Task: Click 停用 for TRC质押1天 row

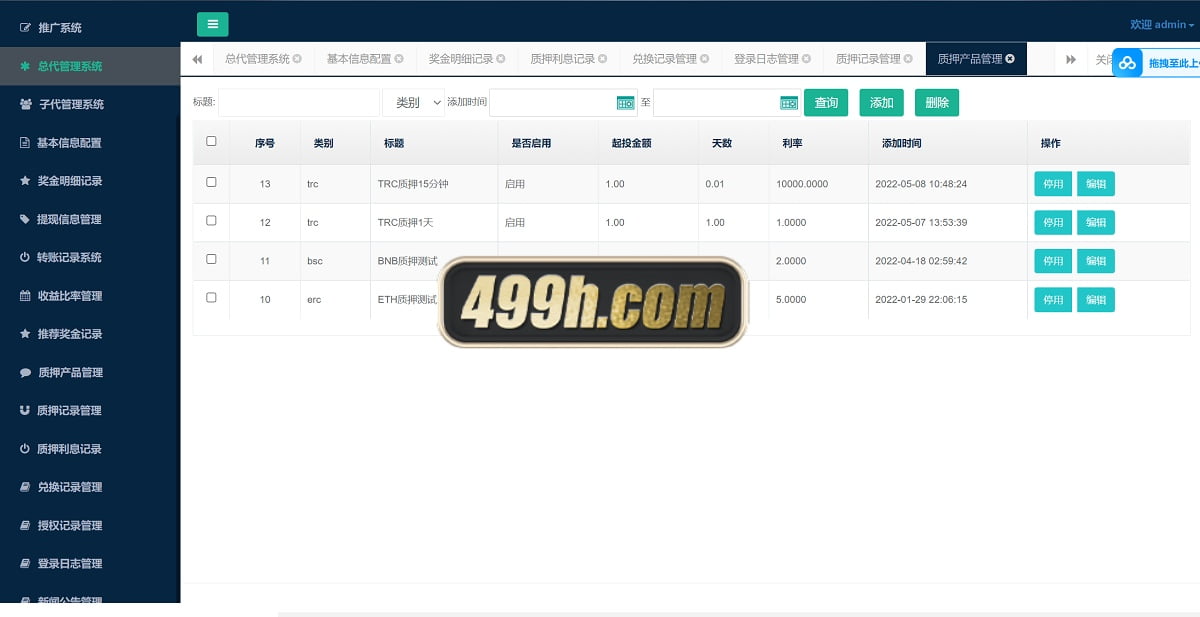Action: point(1053,222)
